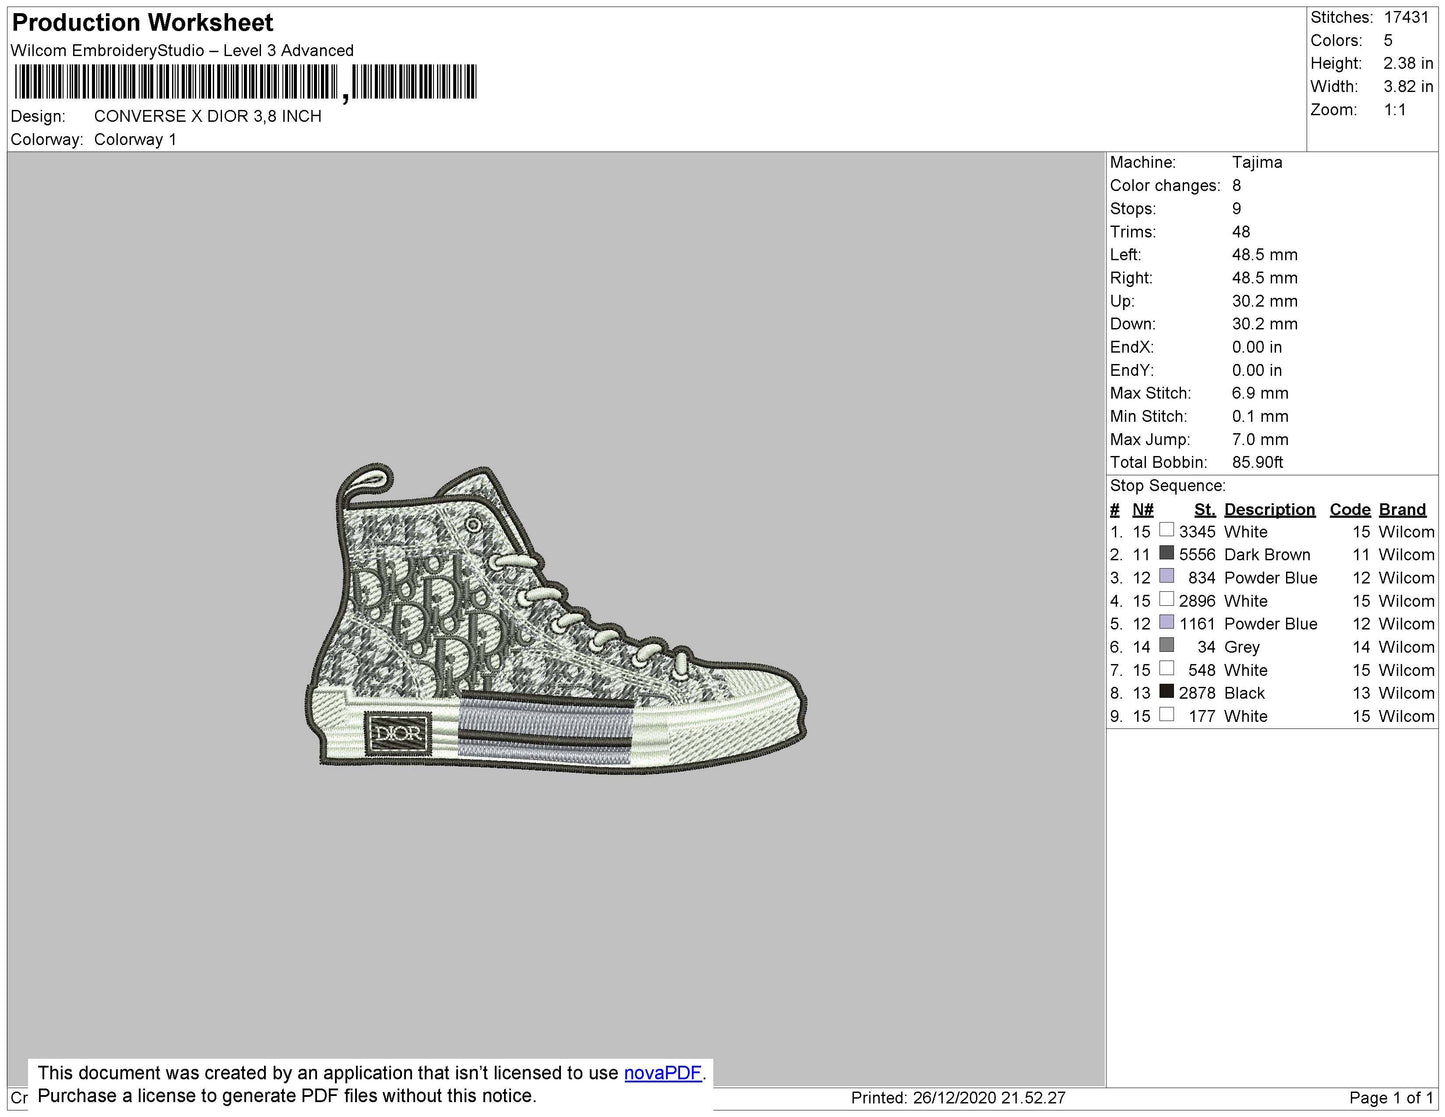This screenshot has width=1445, height=1117.
Task: Click the Stitches value 17431
Action: tap(1406, 17)
